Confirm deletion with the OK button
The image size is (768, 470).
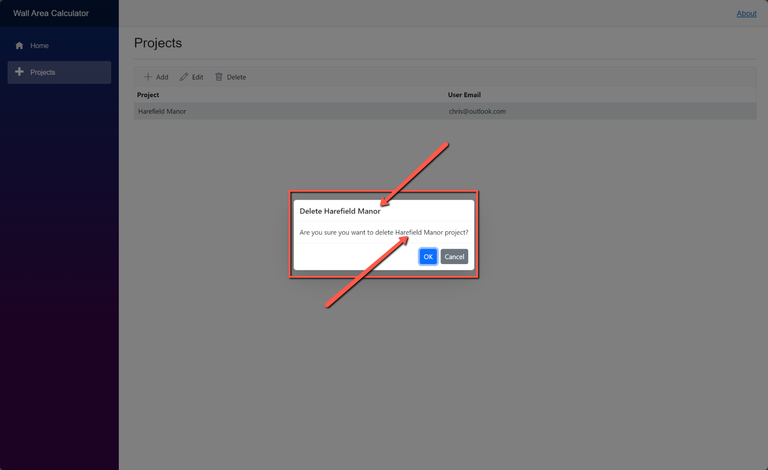click(x=428, y=257)
